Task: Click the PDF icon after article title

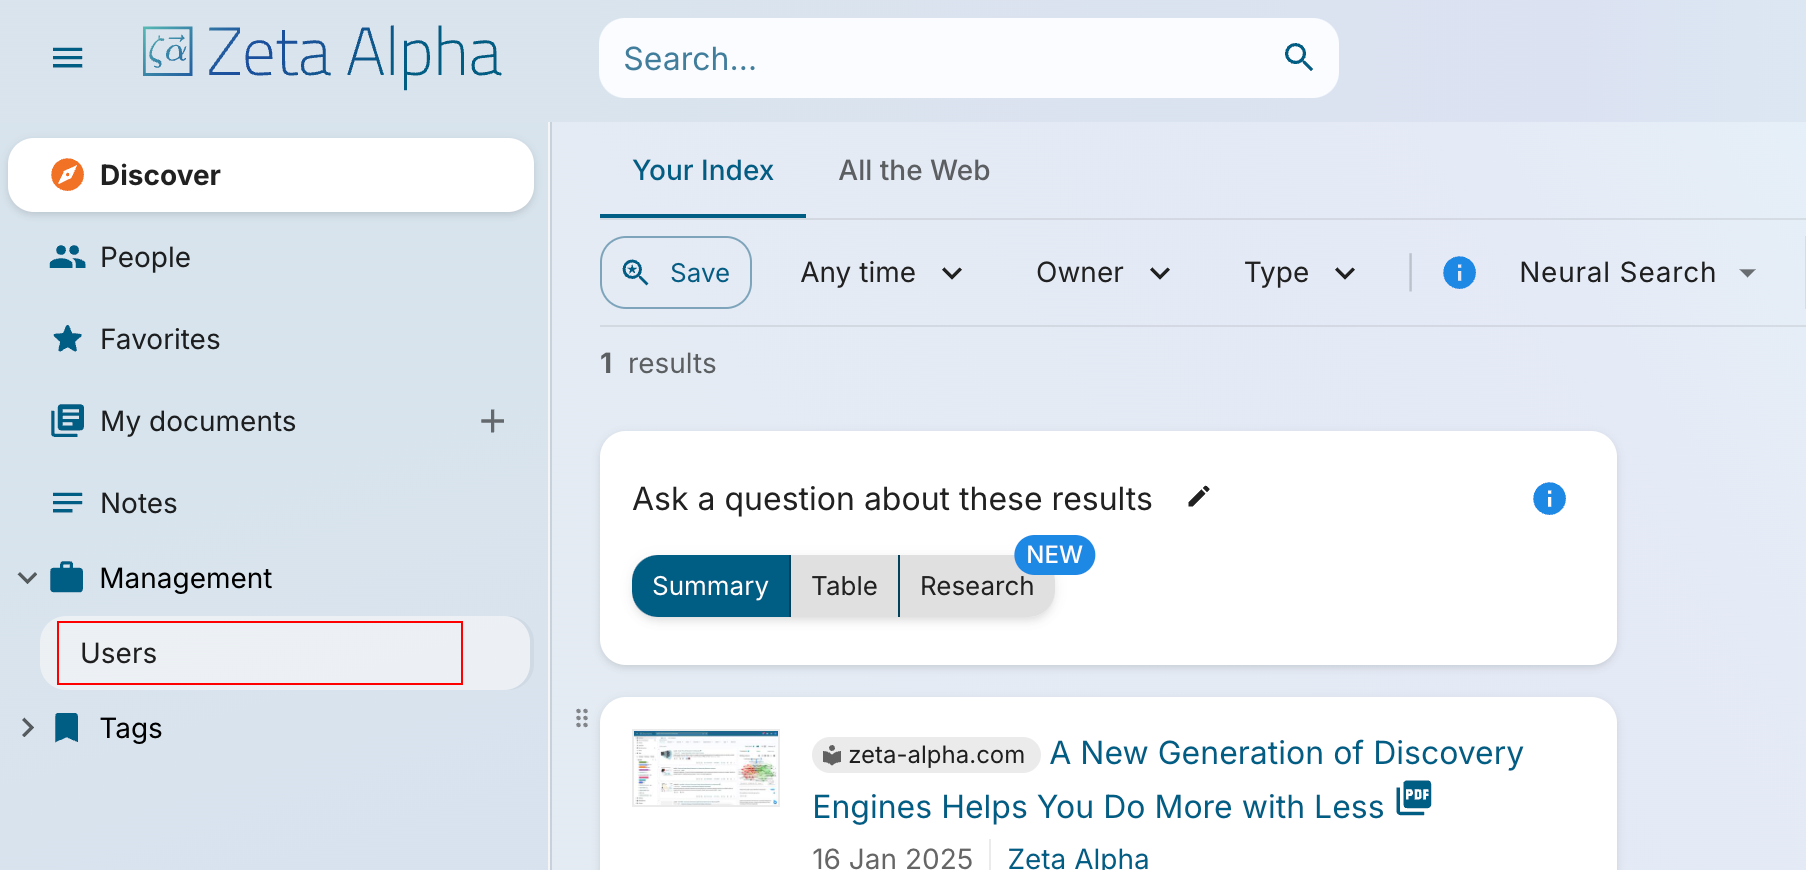Action: tap(1414, 798)
